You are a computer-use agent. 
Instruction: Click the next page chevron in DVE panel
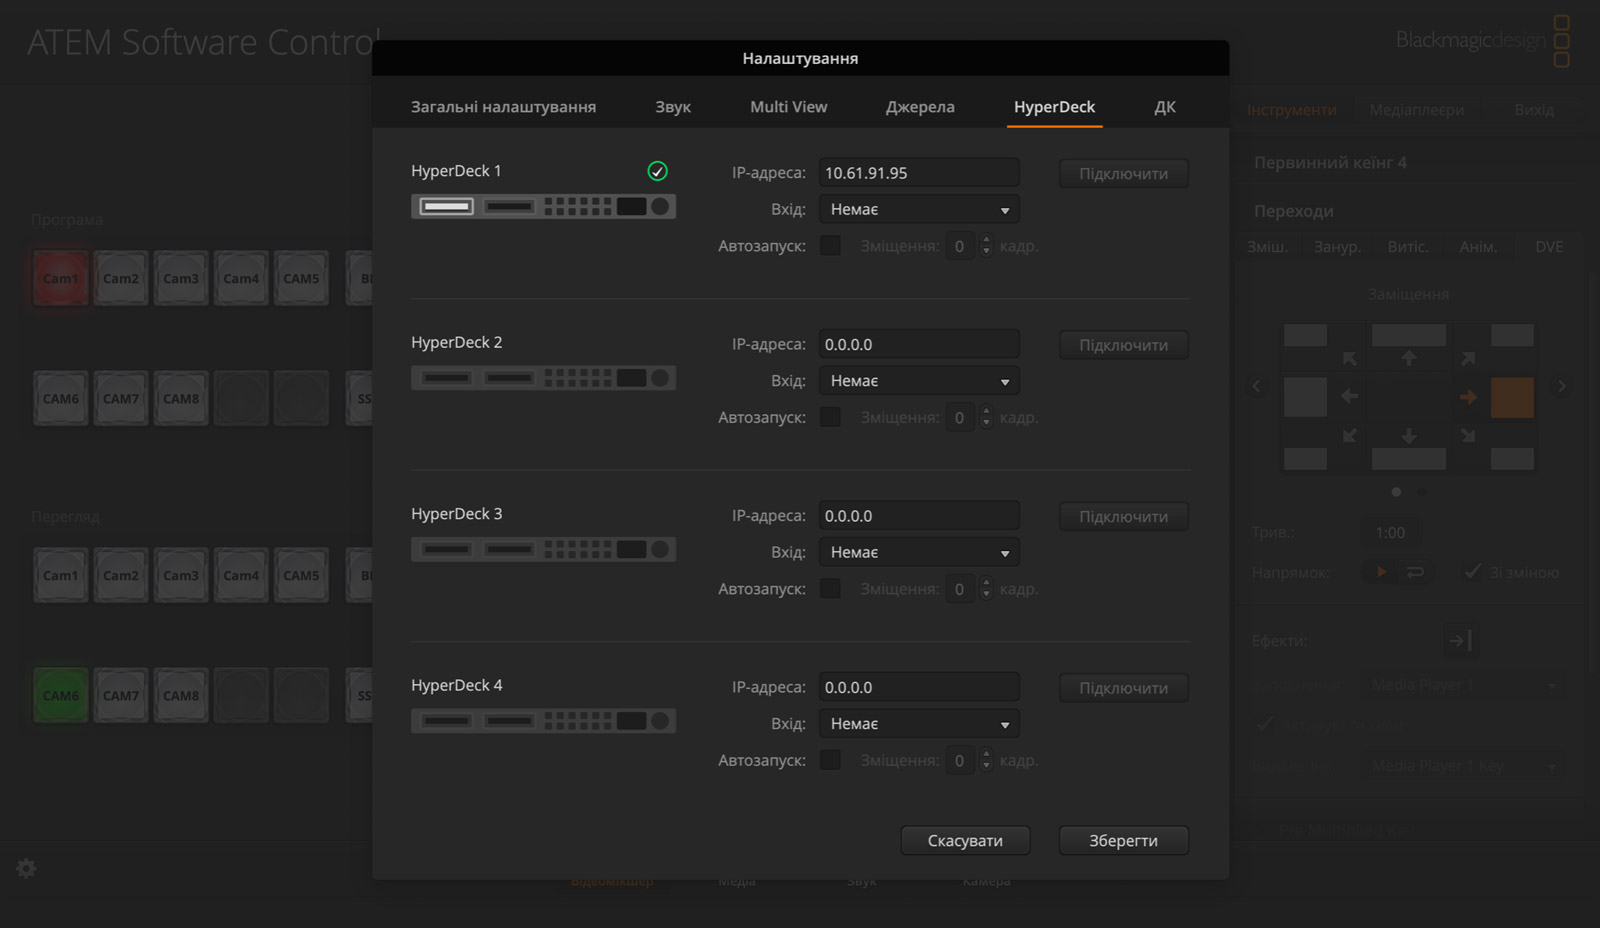point(1561,386)
